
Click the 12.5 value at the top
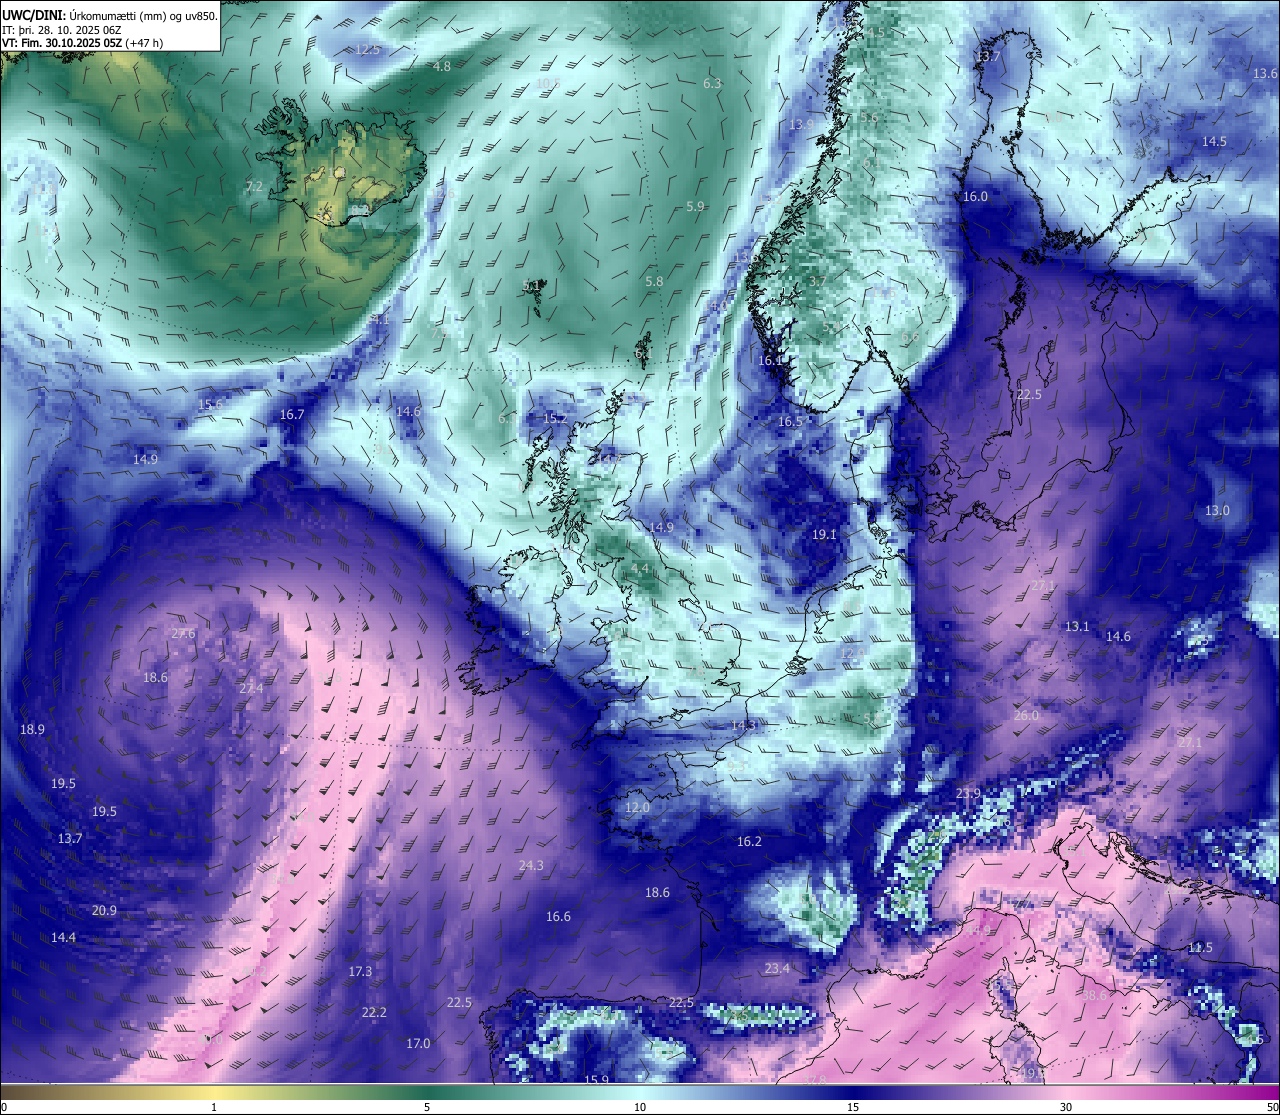click(368, 49)
